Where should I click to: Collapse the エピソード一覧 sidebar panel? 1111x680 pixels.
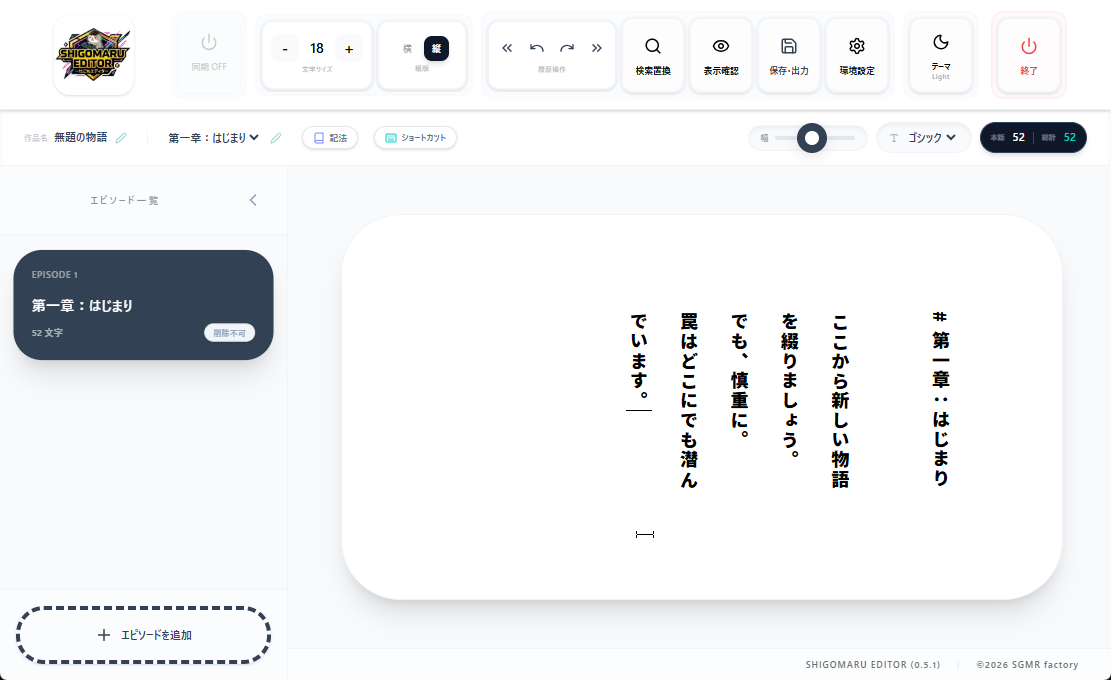click(x=253, y=199)
